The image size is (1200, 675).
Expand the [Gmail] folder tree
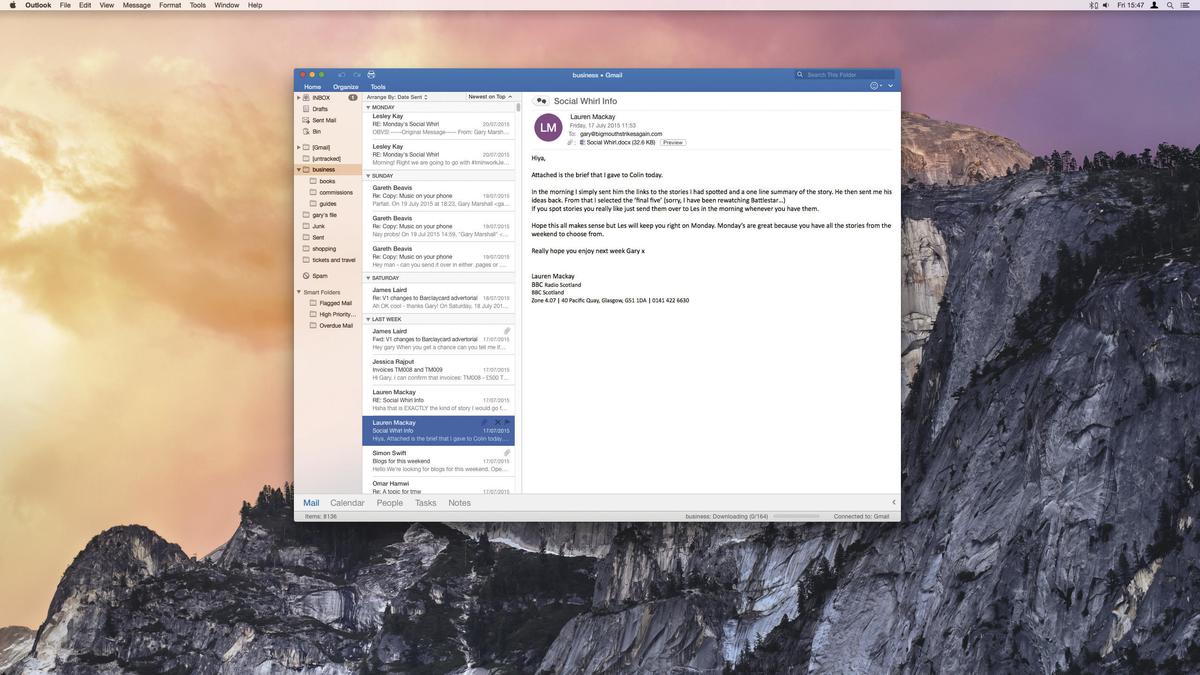point(298,147)
